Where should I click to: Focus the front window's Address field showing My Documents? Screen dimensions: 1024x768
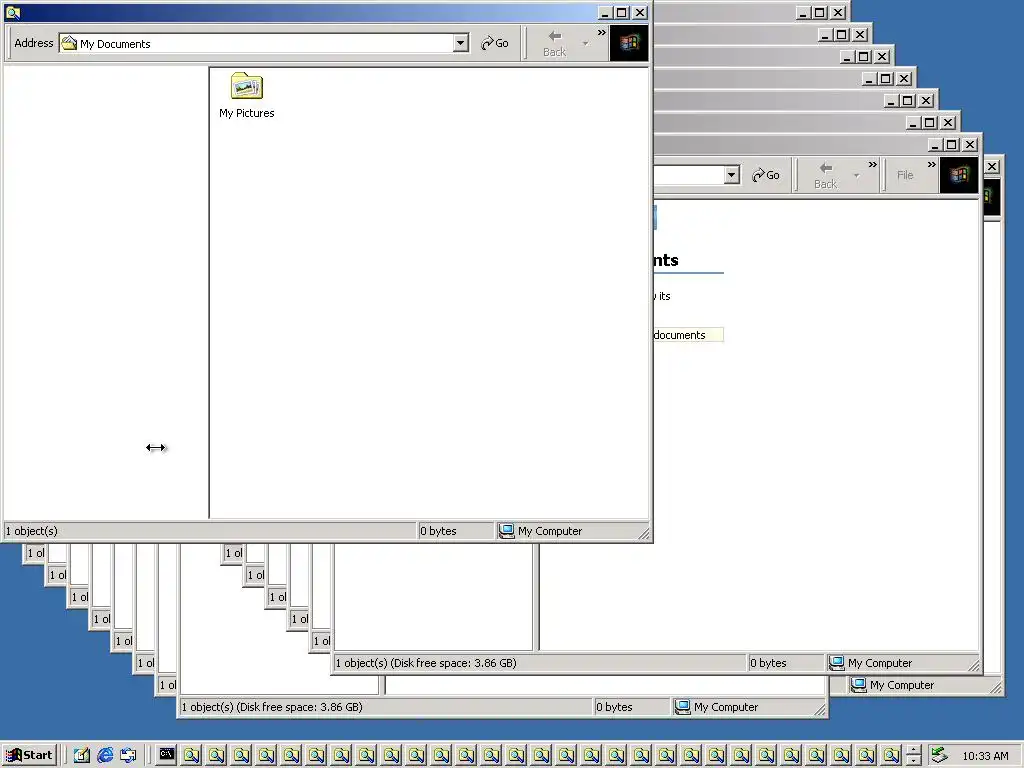click(x=263, y=43)
